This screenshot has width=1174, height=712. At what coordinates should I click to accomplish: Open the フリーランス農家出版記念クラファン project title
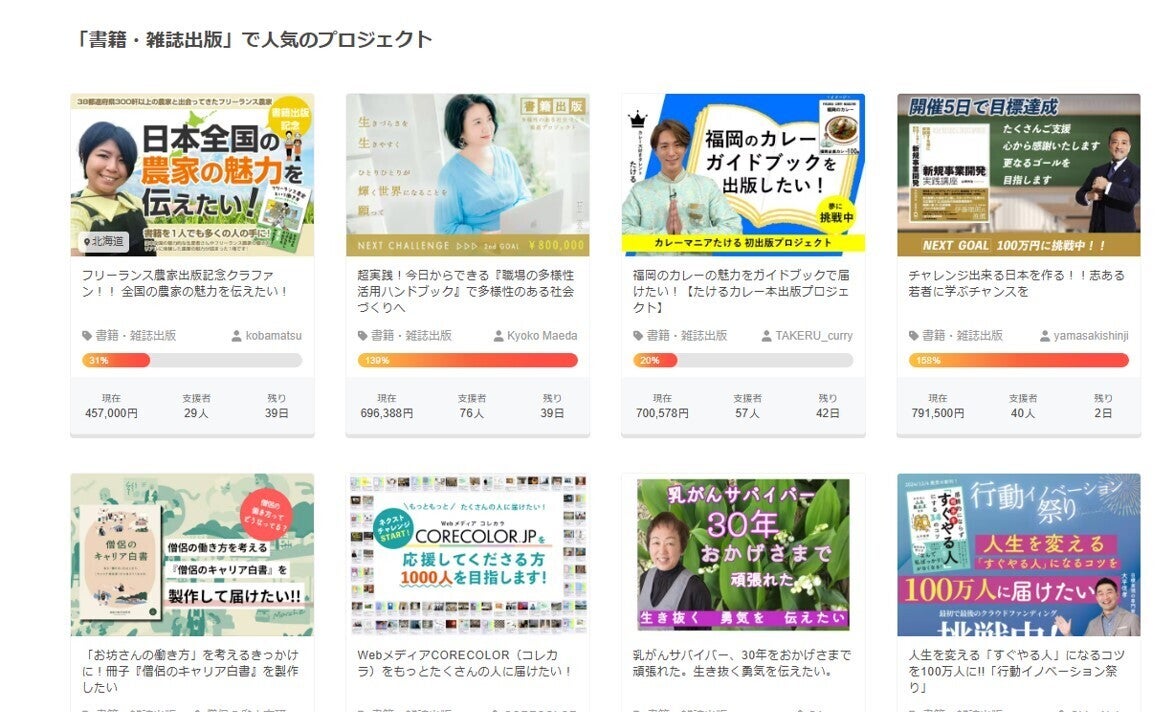(x=185, y=283)
